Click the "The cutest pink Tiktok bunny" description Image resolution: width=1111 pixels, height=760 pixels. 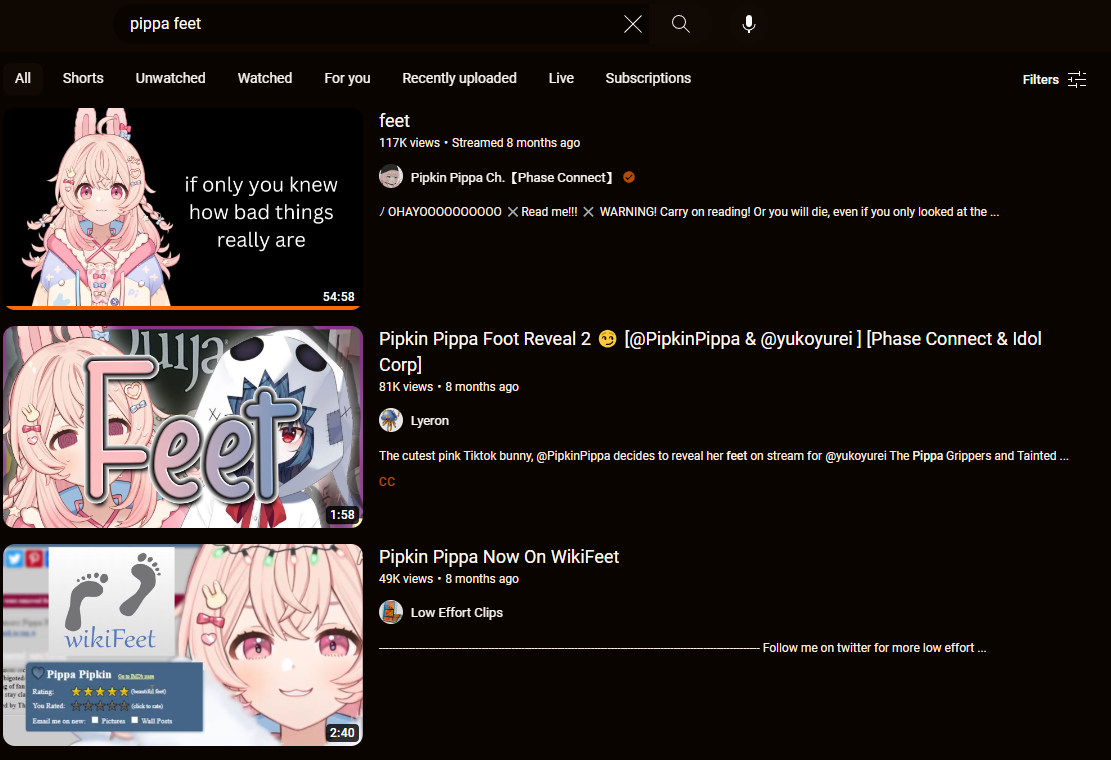[724, 456]
